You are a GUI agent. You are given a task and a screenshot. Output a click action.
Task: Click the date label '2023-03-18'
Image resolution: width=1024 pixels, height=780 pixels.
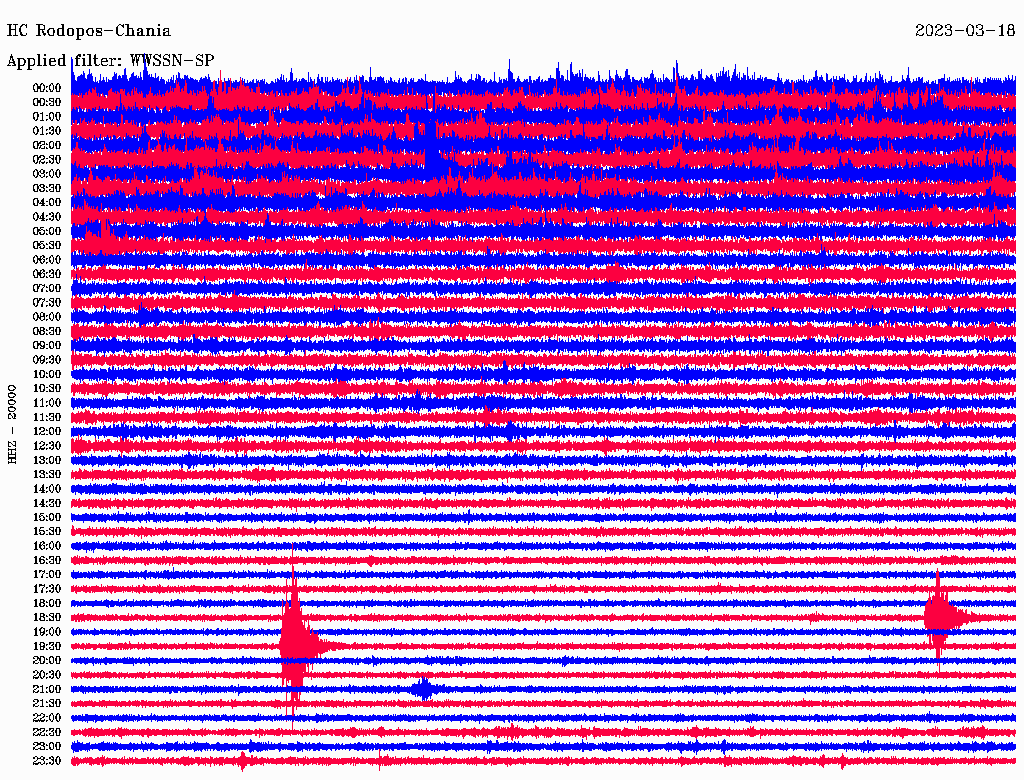(965, 31)
